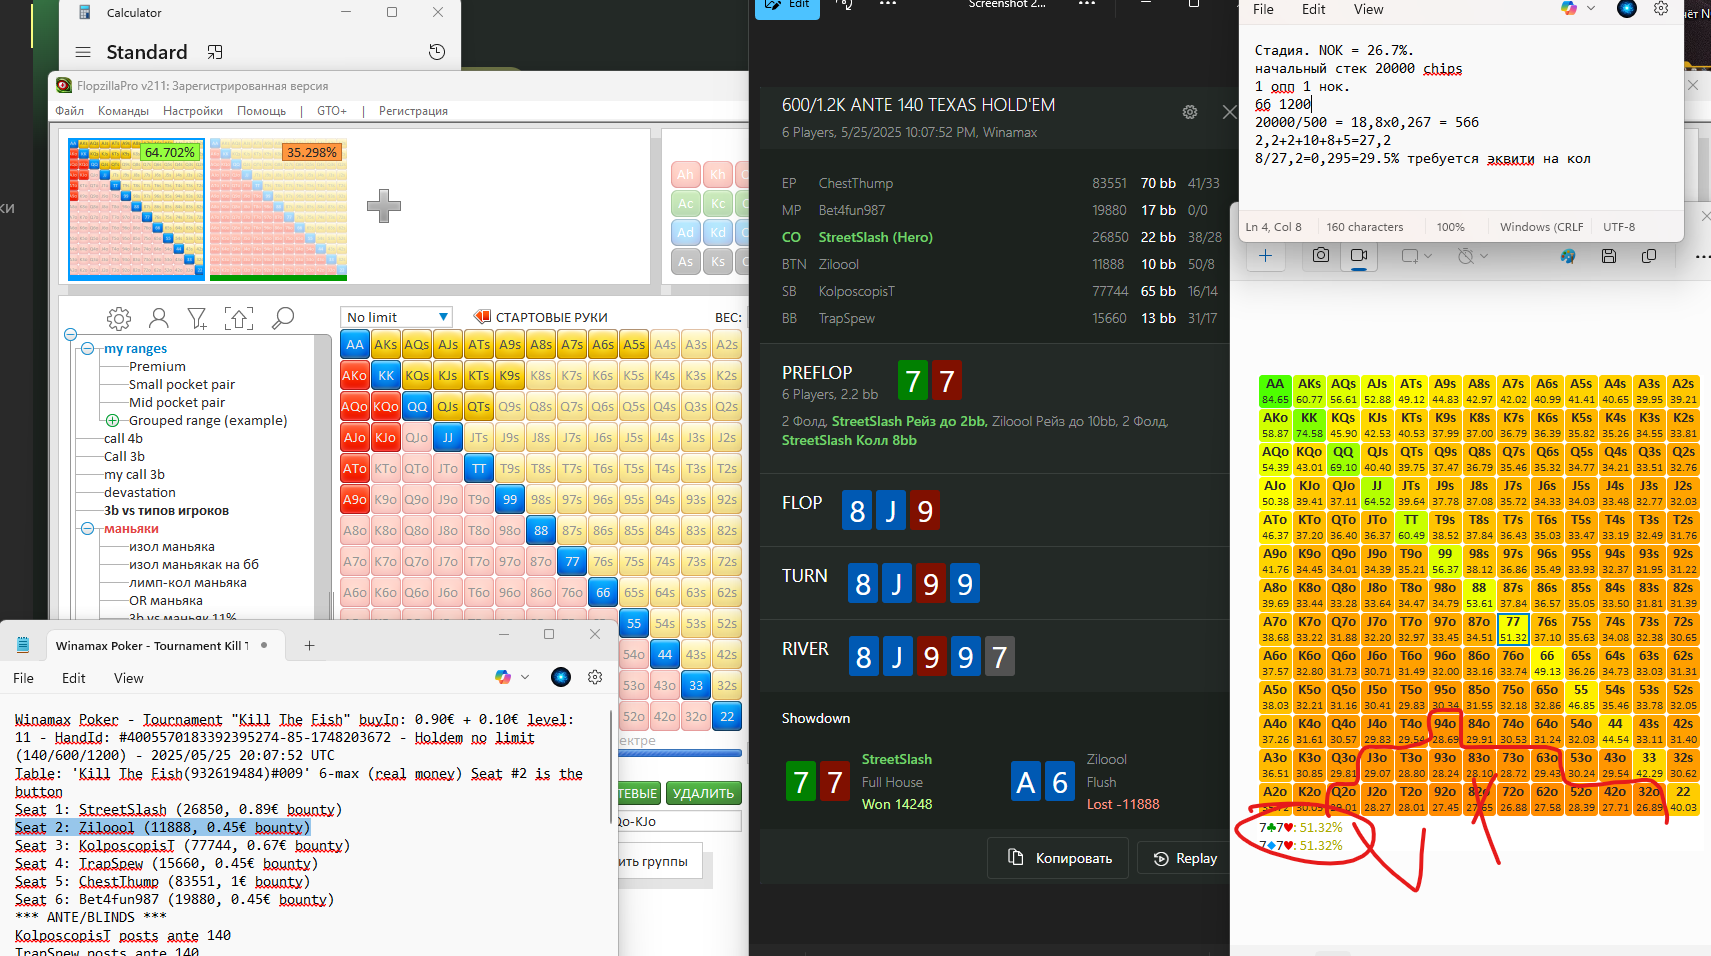
Task: Click the export range icon in Flopzilla
Action: click(x=239, y=319)
